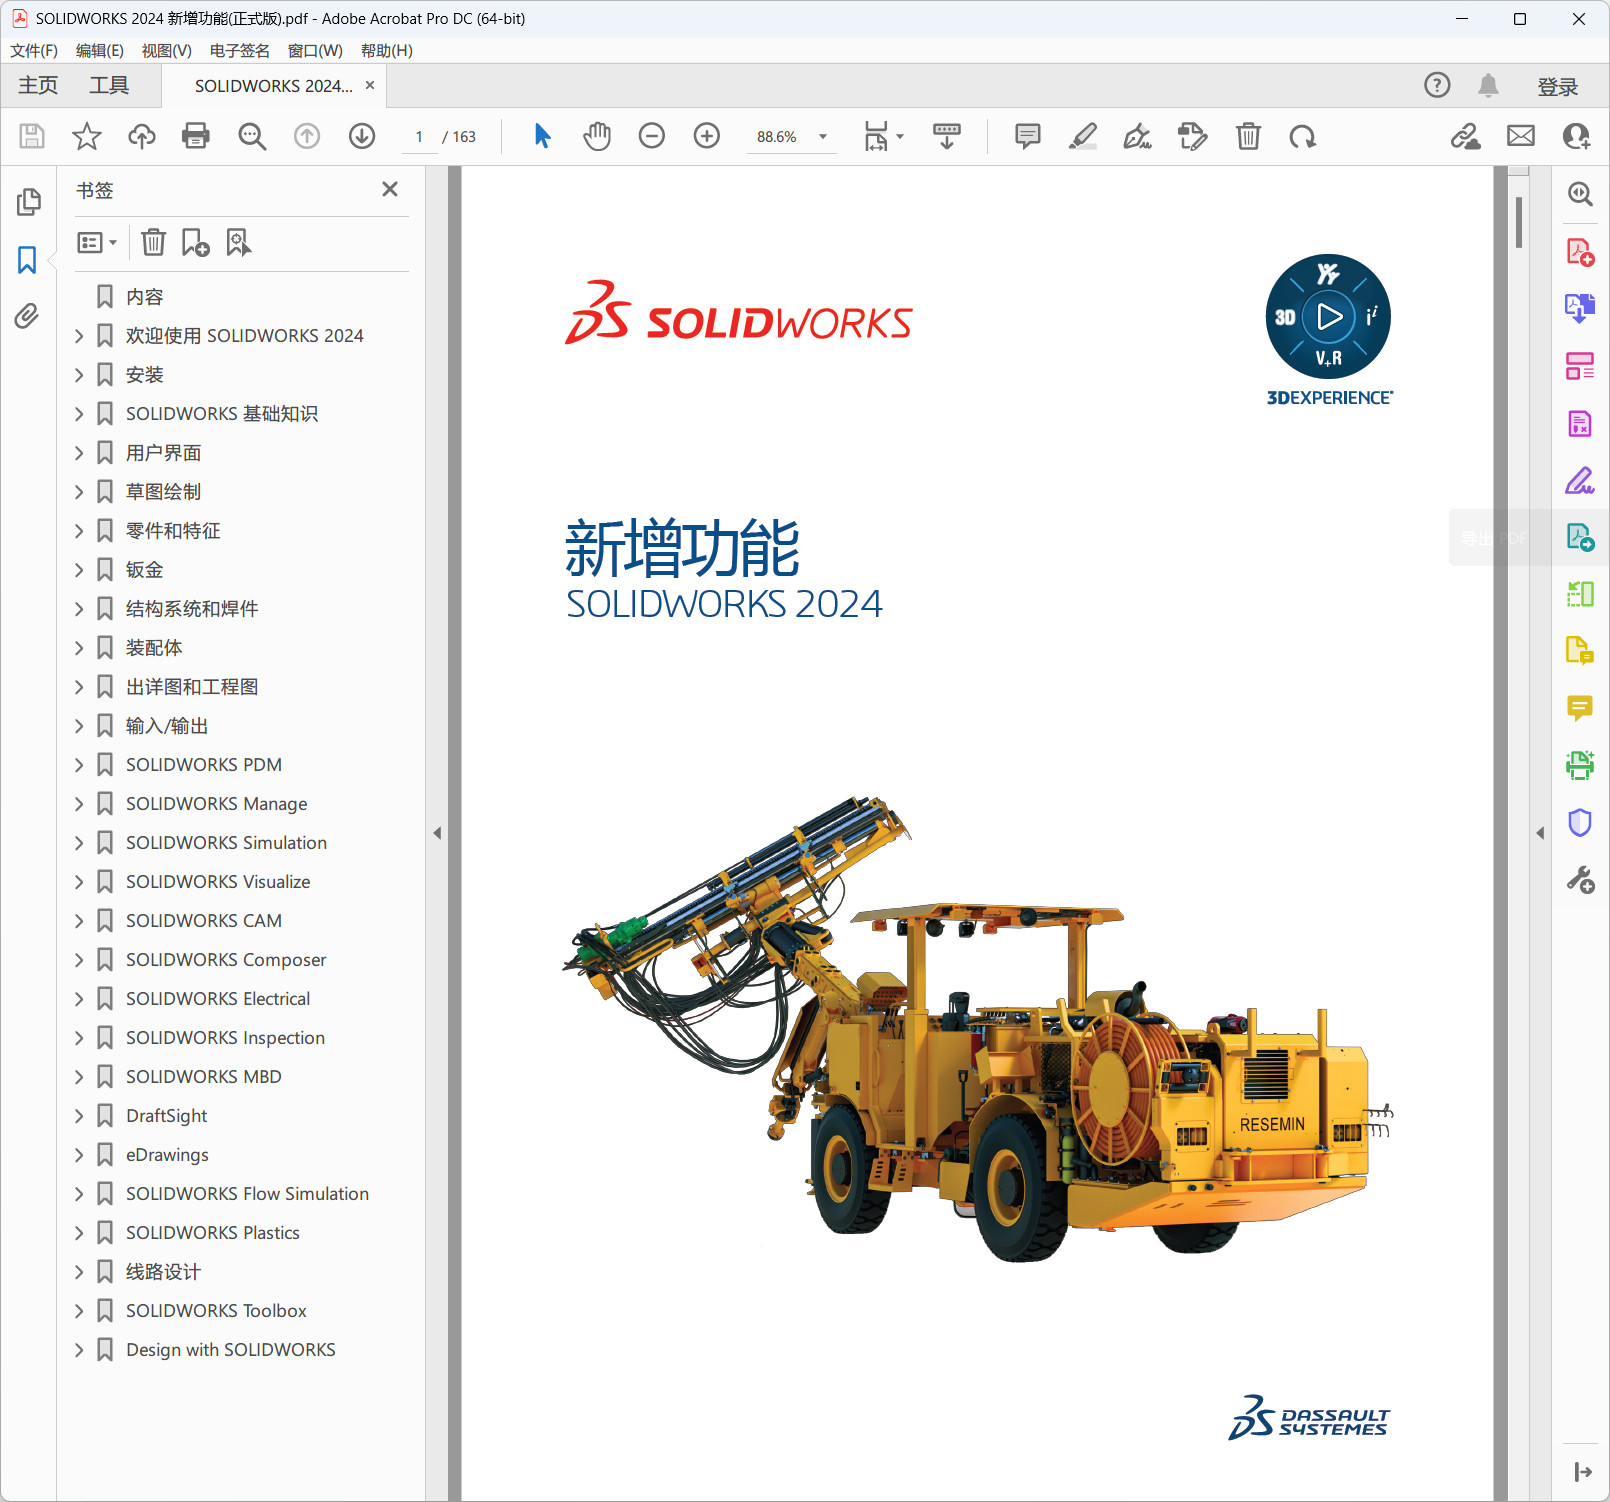Open the Export PDF tool icon

[1580, 538]
